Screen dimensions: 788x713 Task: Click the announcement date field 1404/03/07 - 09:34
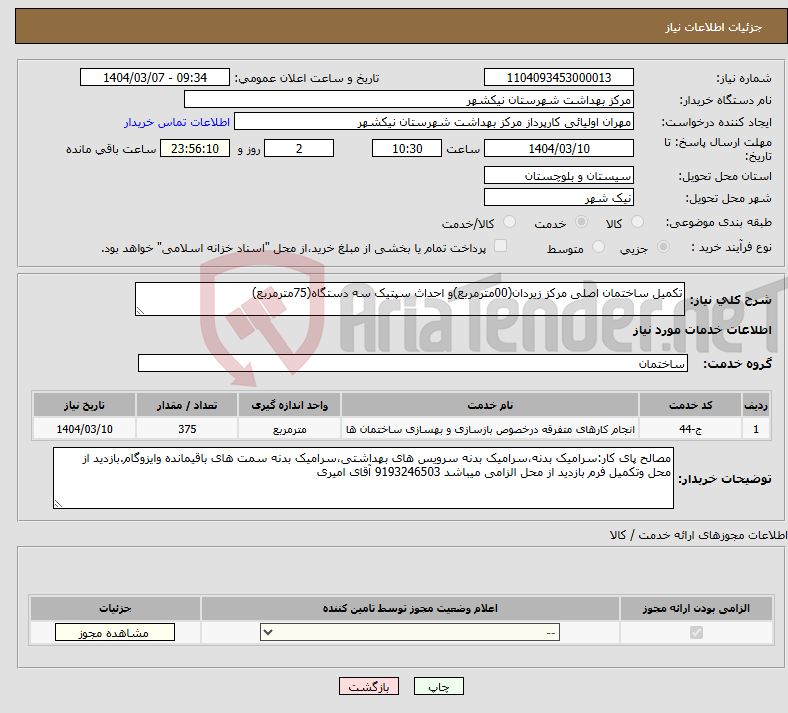tap(155, 77)
